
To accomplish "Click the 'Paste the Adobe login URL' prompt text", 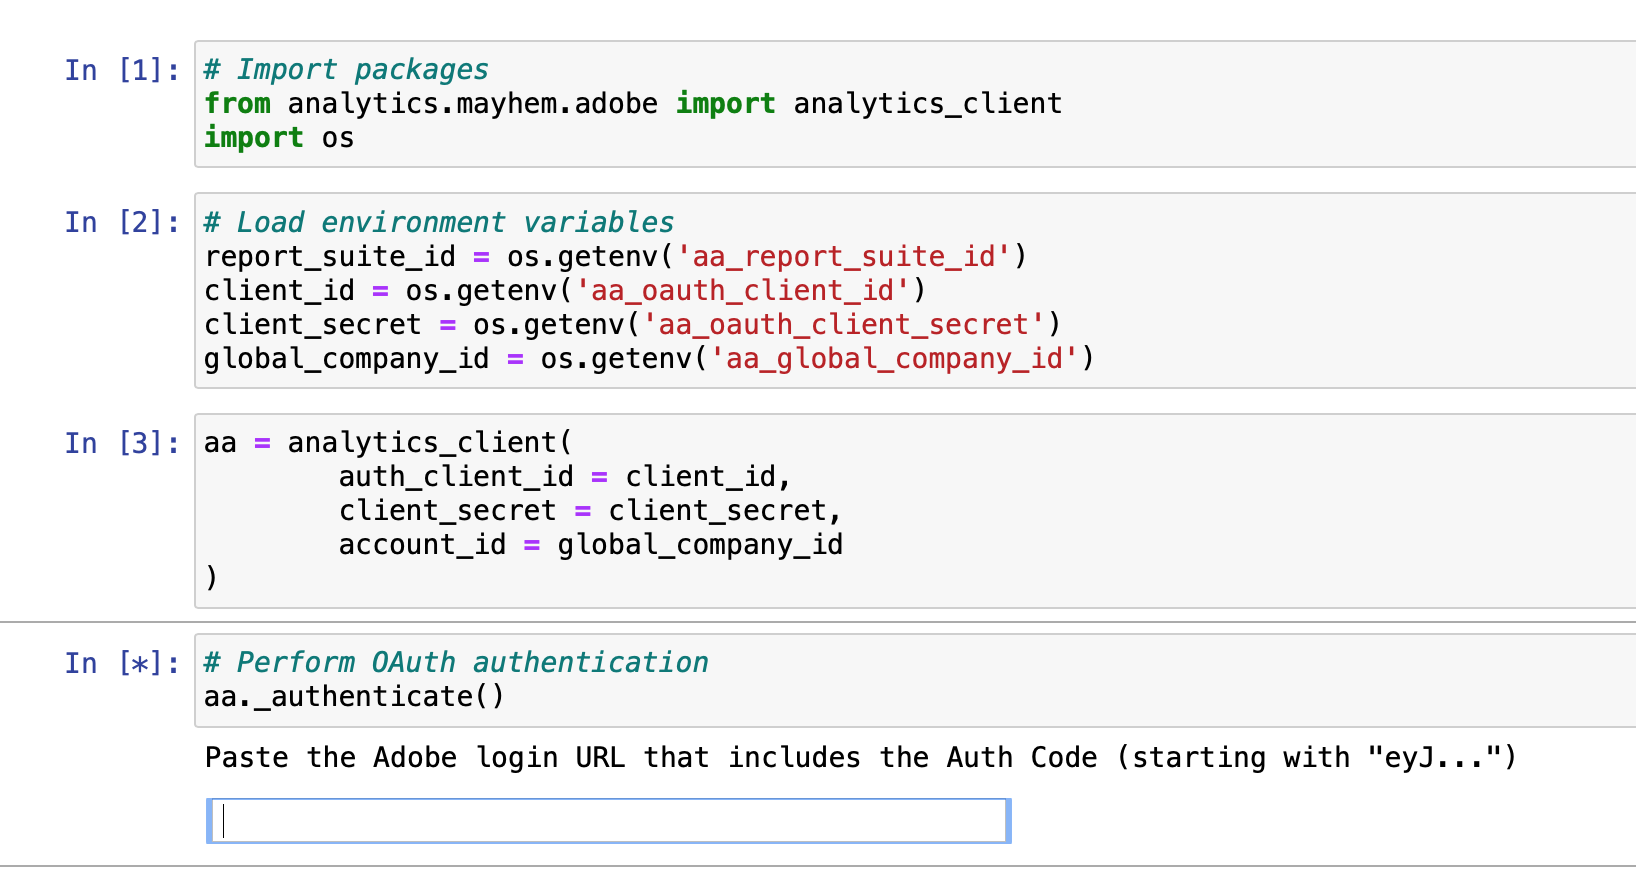I will tap(860, 758).
